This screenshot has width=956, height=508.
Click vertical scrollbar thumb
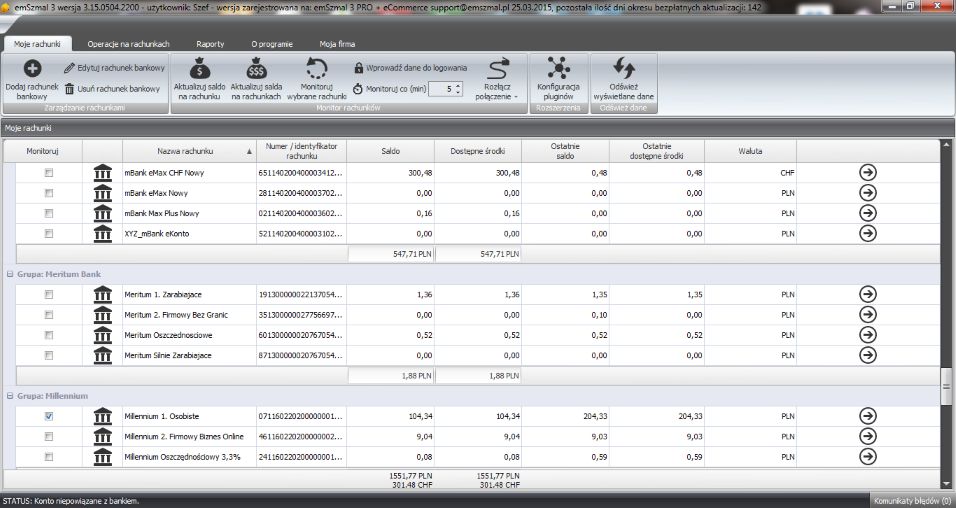click(946, 386)
